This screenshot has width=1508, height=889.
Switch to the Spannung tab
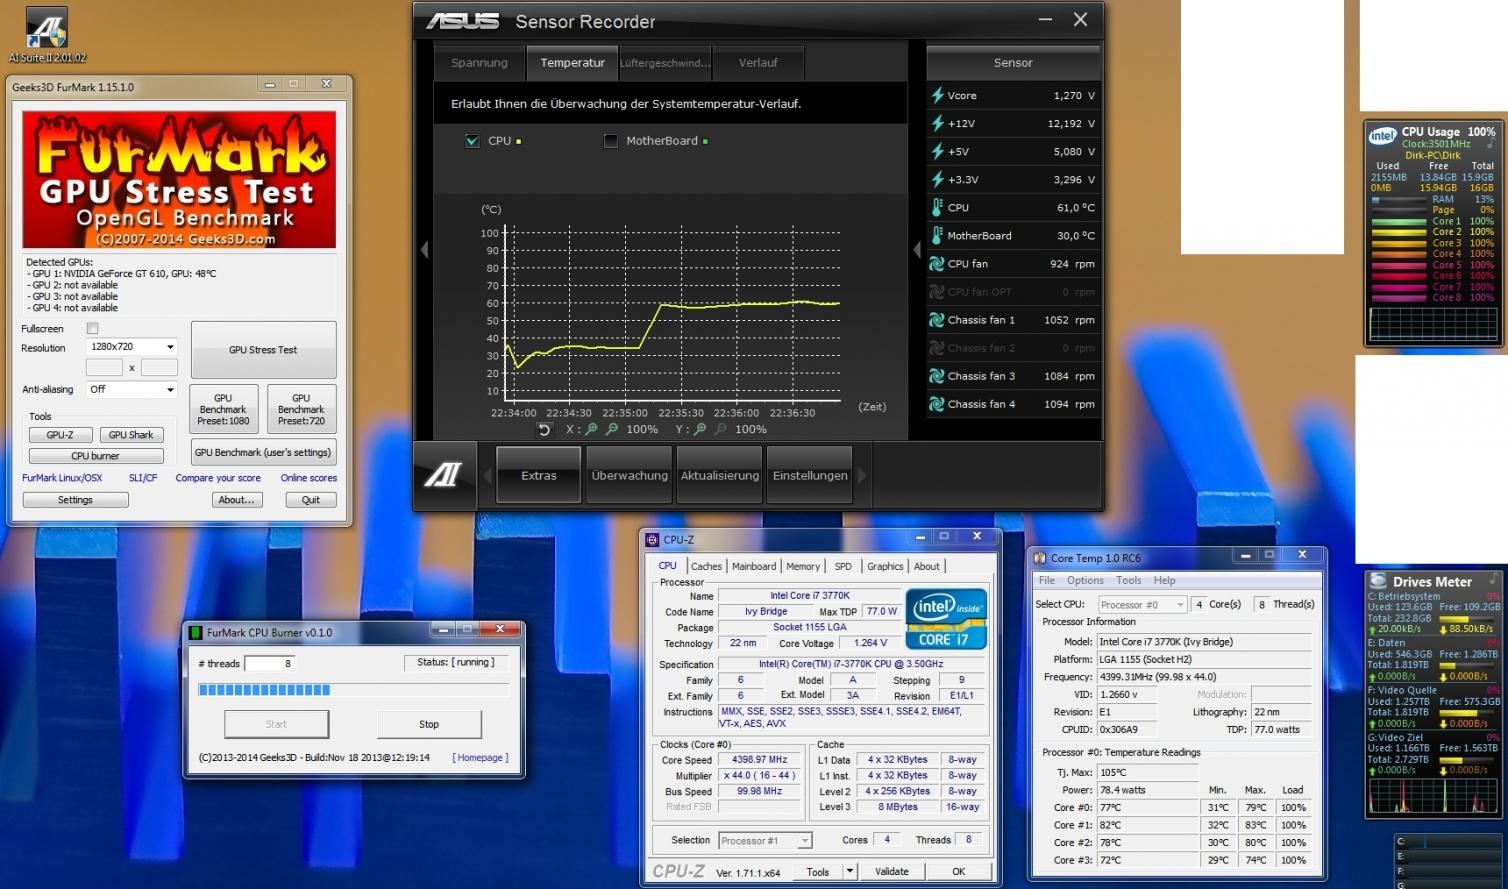point(479,62)
